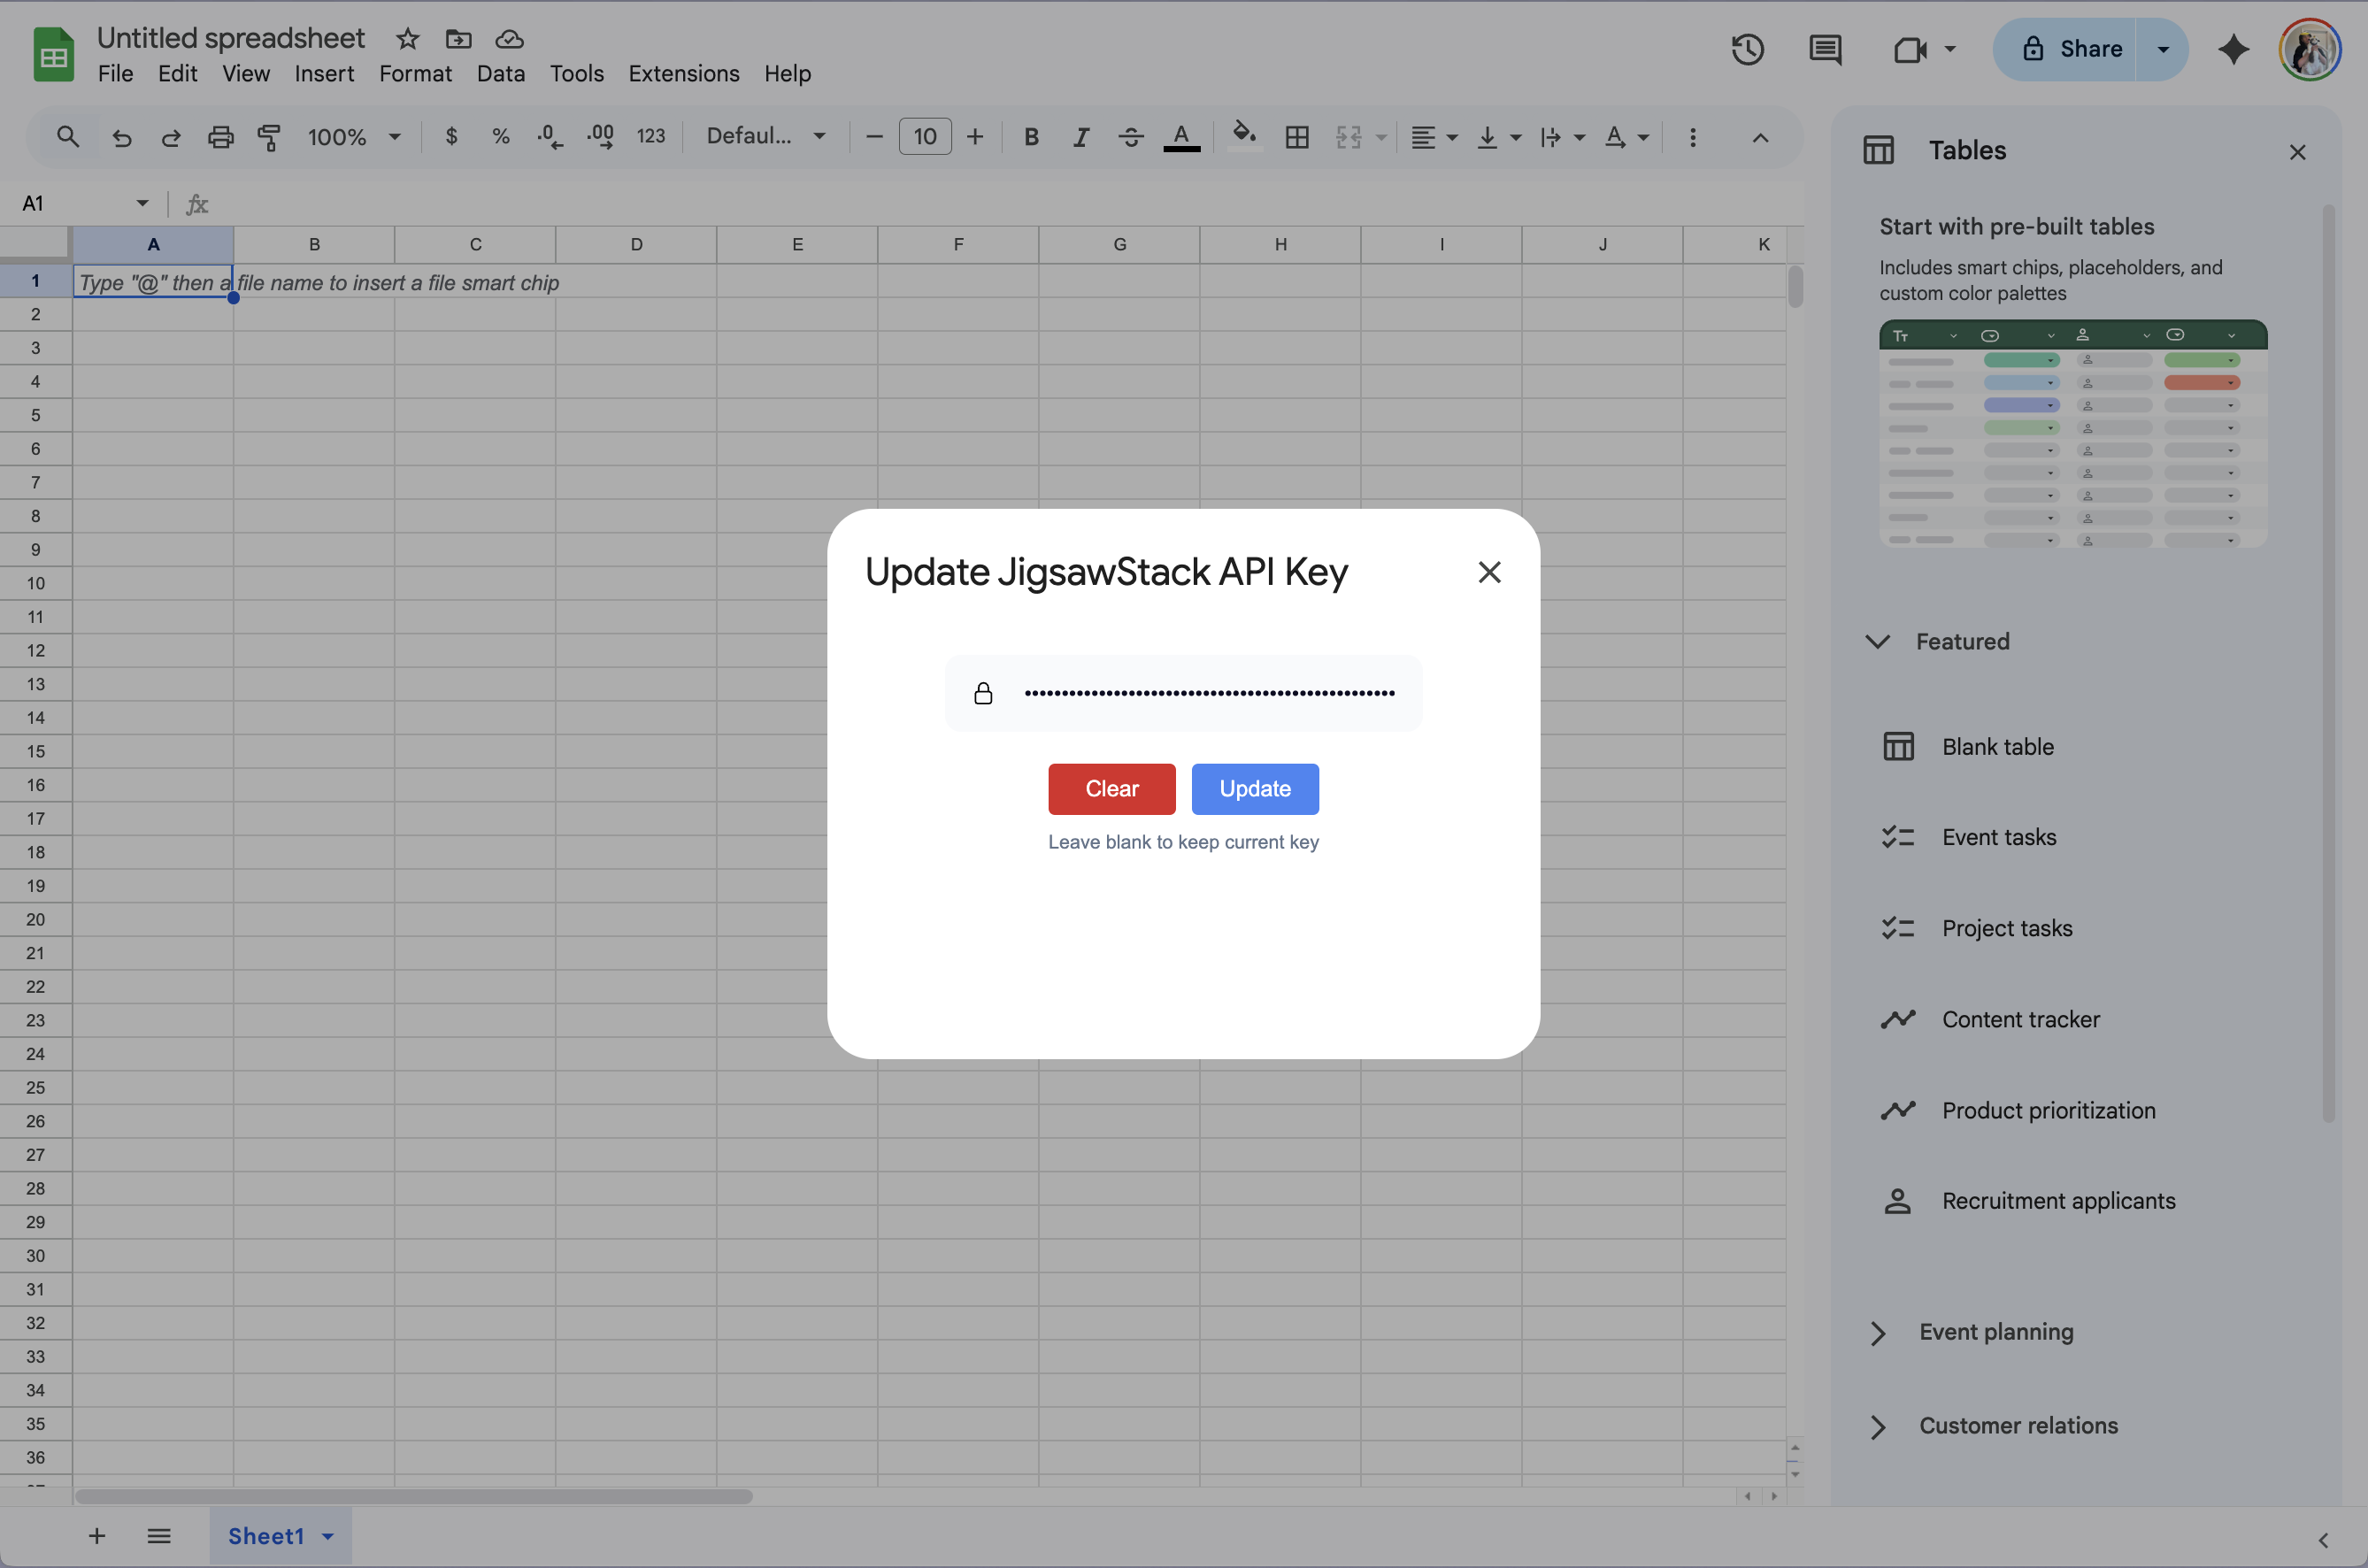The image size is (2368, 1568).
Task: Format as currency dollar icon
Action: coord(452,136)
